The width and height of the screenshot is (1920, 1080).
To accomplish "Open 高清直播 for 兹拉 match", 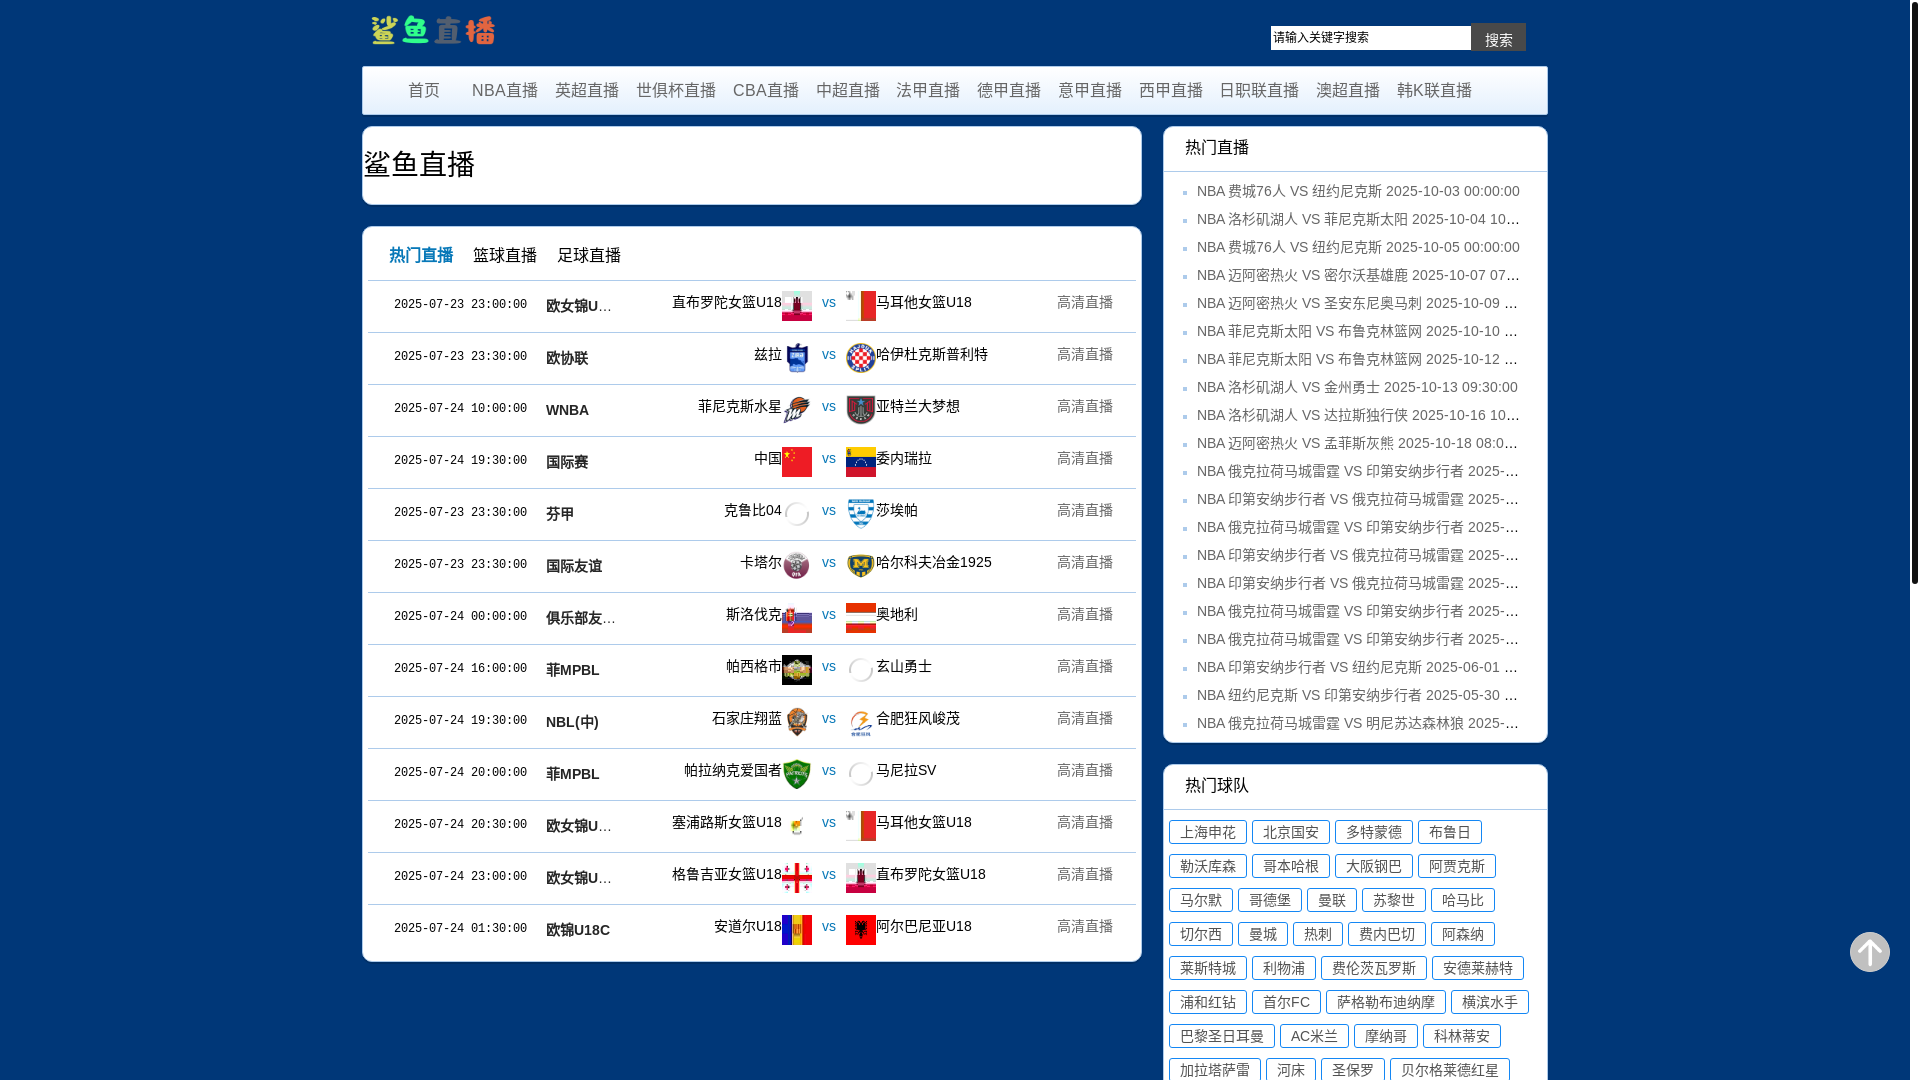I will click(x=1084, y=354).
